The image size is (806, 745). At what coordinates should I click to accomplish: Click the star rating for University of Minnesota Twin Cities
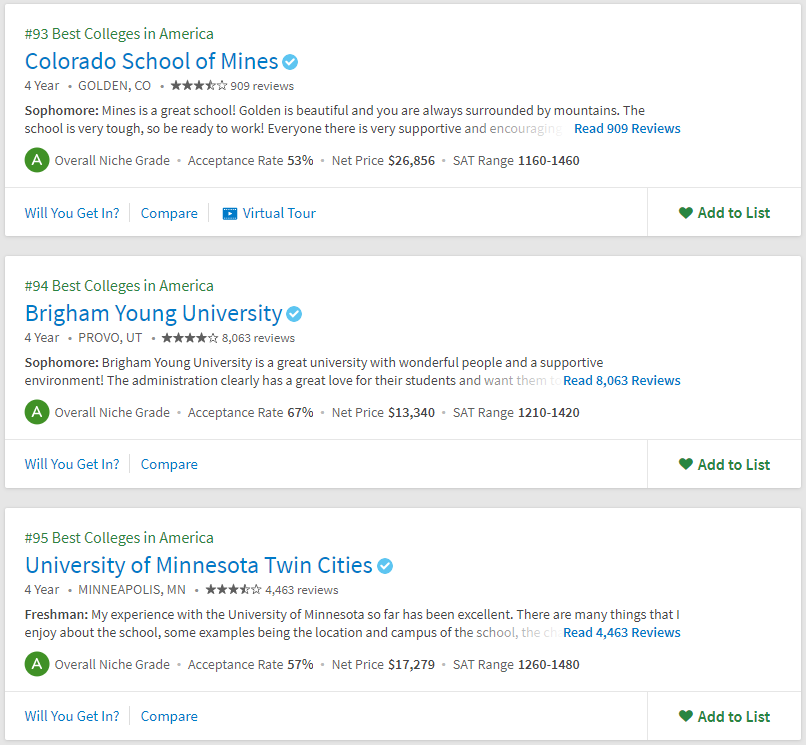point(233,589)
